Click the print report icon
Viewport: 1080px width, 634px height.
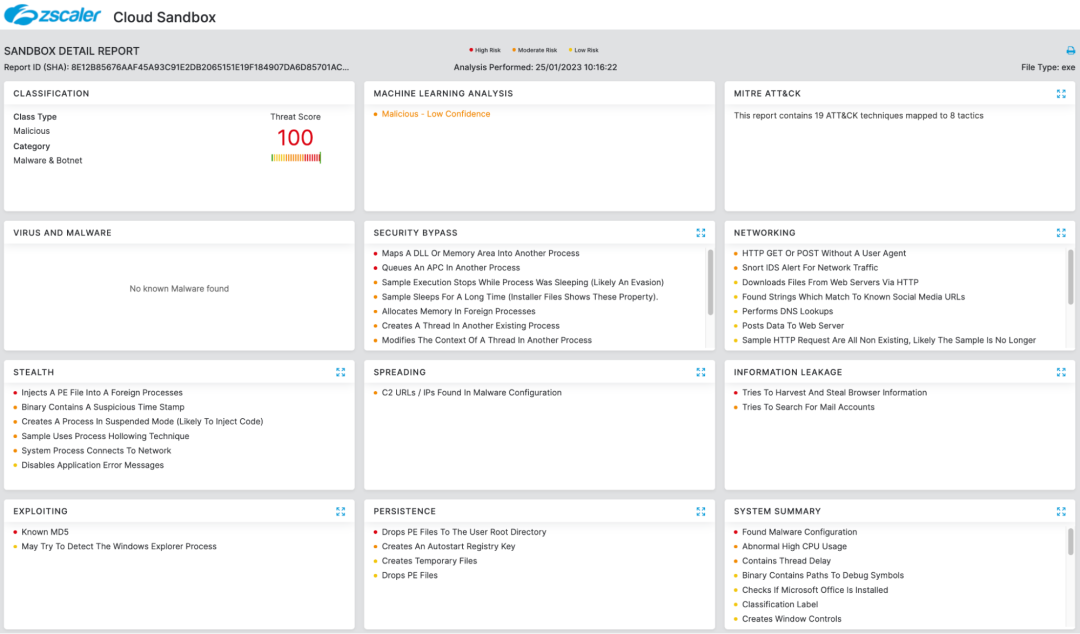click(x=1070, y=50)
